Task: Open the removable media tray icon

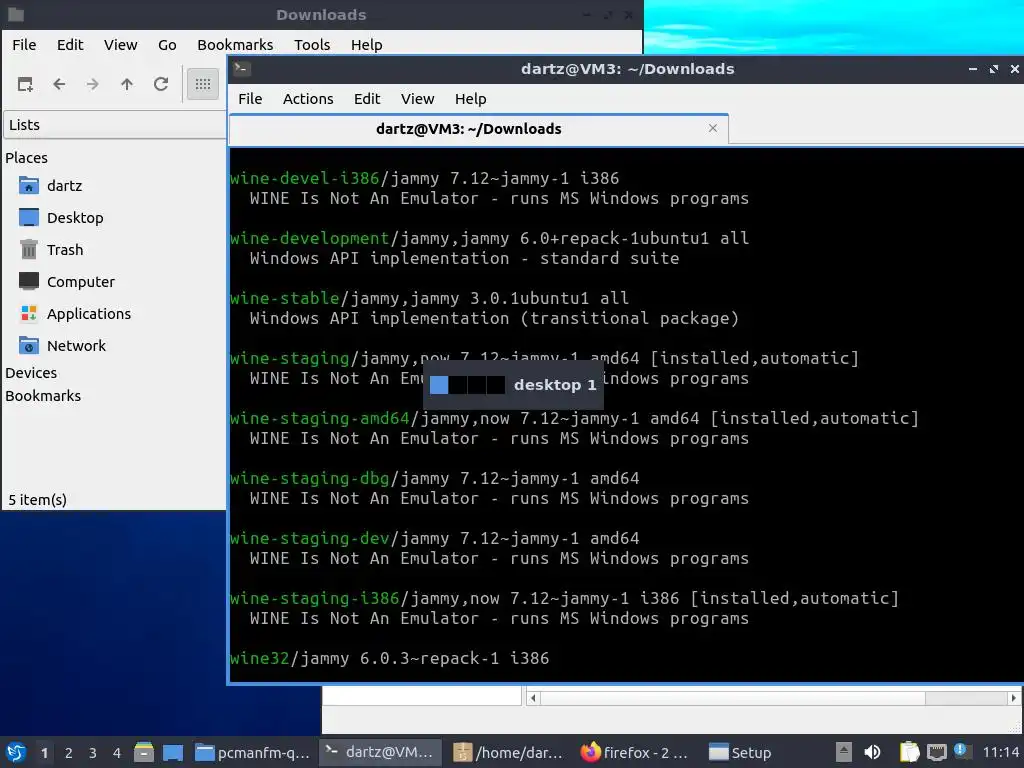Action: pyautogui.click(x=844, y=752)
